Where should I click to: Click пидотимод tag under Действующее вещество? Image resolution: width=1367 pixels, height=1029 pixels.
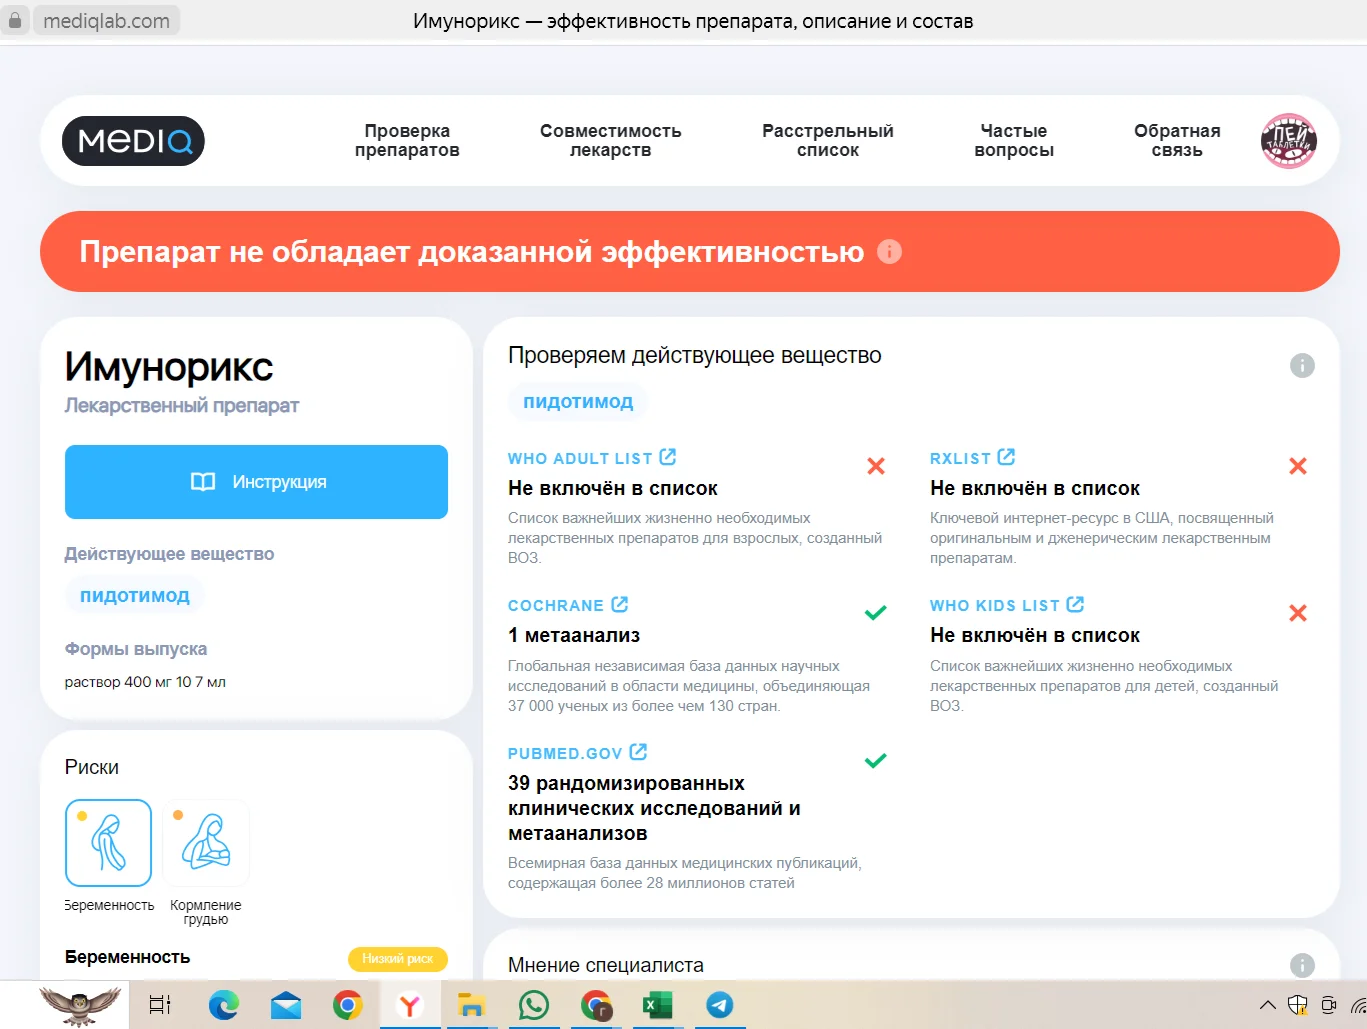tap(135, 596)
